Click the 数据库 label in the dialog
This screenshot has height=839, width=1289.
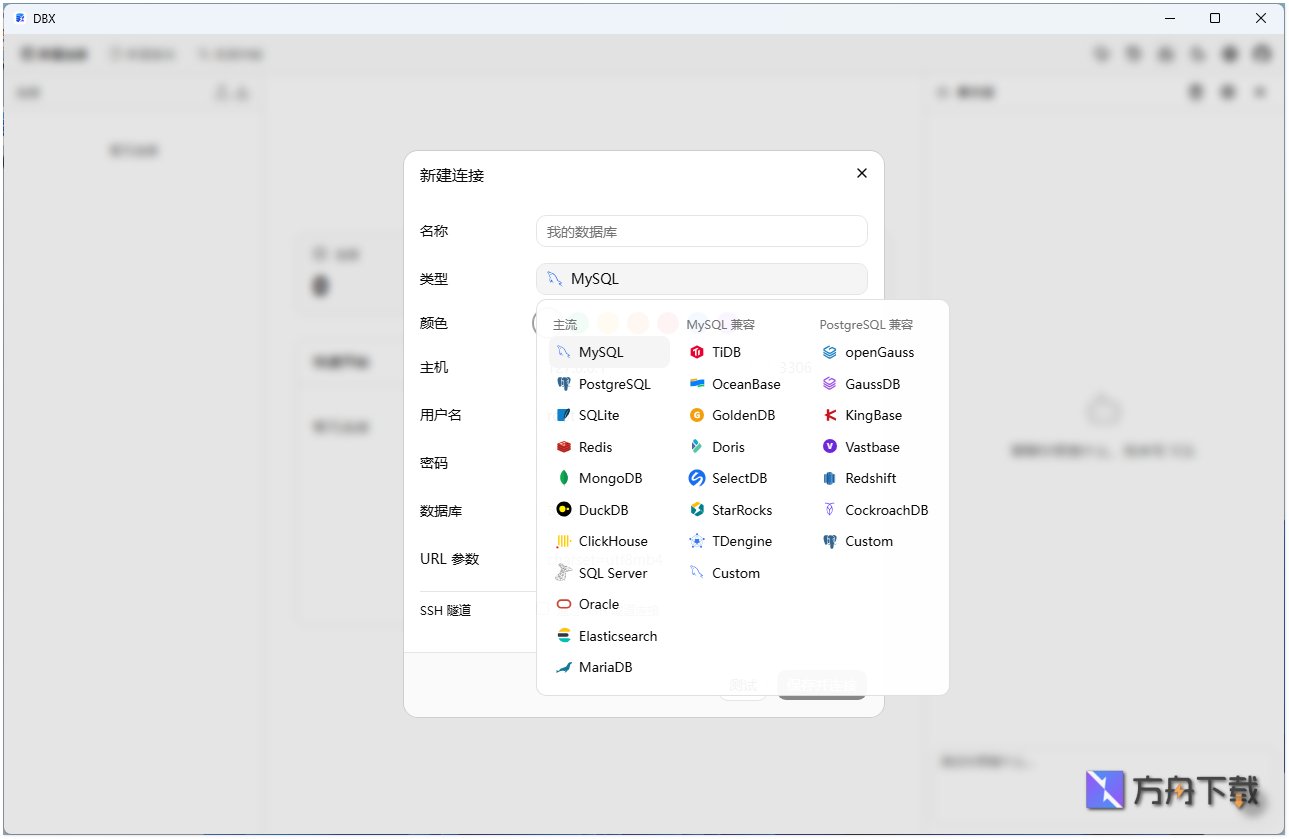(441, 511)
